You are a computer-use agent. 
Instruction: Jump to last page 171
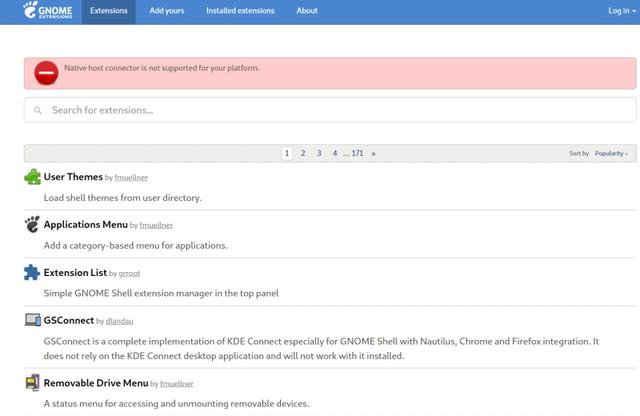click(357, 153)
